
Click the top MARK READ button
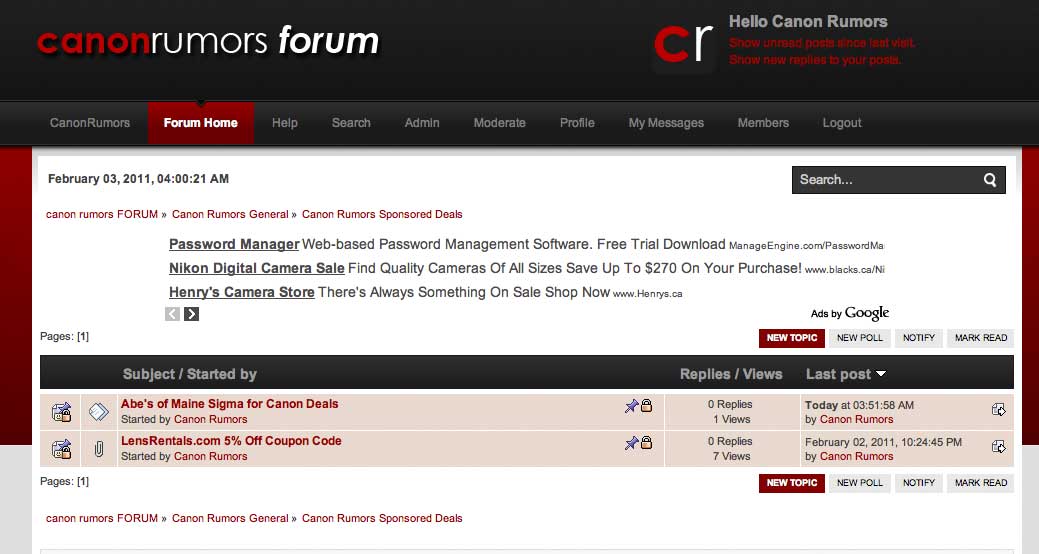coord(981,338)
